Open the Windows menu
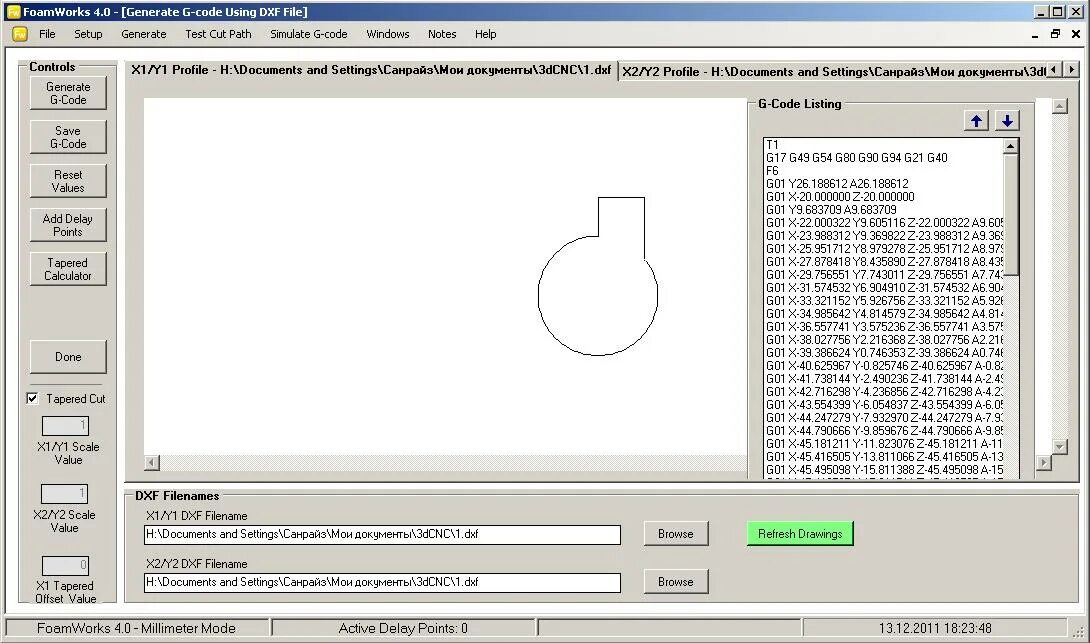The image size is (1090, 643). pos(388,34)
